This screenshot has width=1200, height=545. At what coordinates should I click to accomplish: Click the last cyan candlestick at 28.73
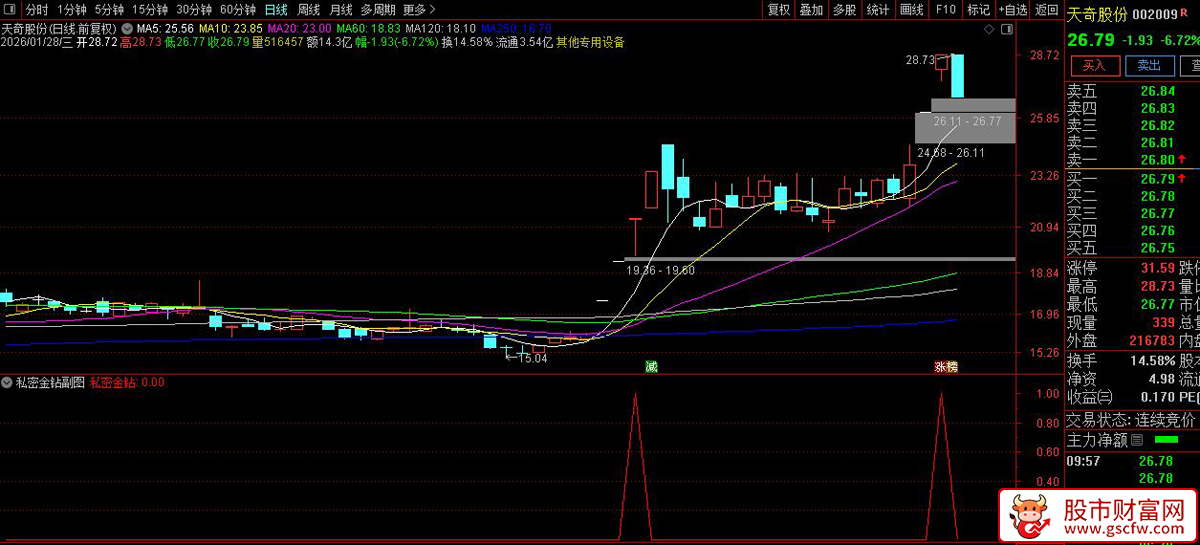coord(957,76)
